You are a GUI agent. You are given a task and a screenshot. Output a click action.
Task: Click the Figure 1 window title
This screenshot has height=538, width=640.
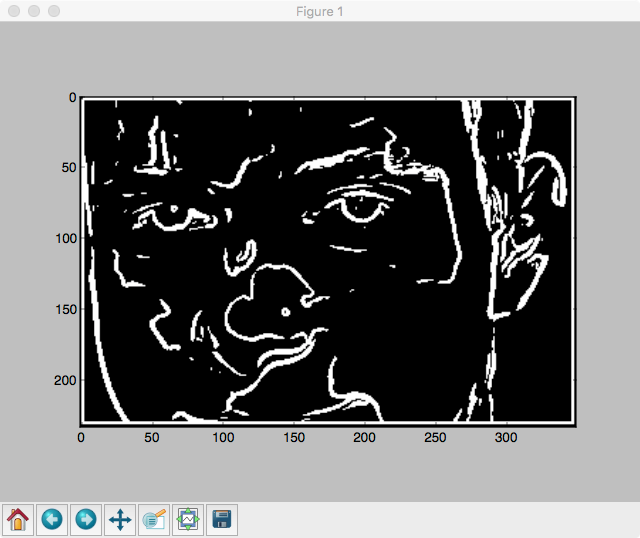click(x=320, y=11)
